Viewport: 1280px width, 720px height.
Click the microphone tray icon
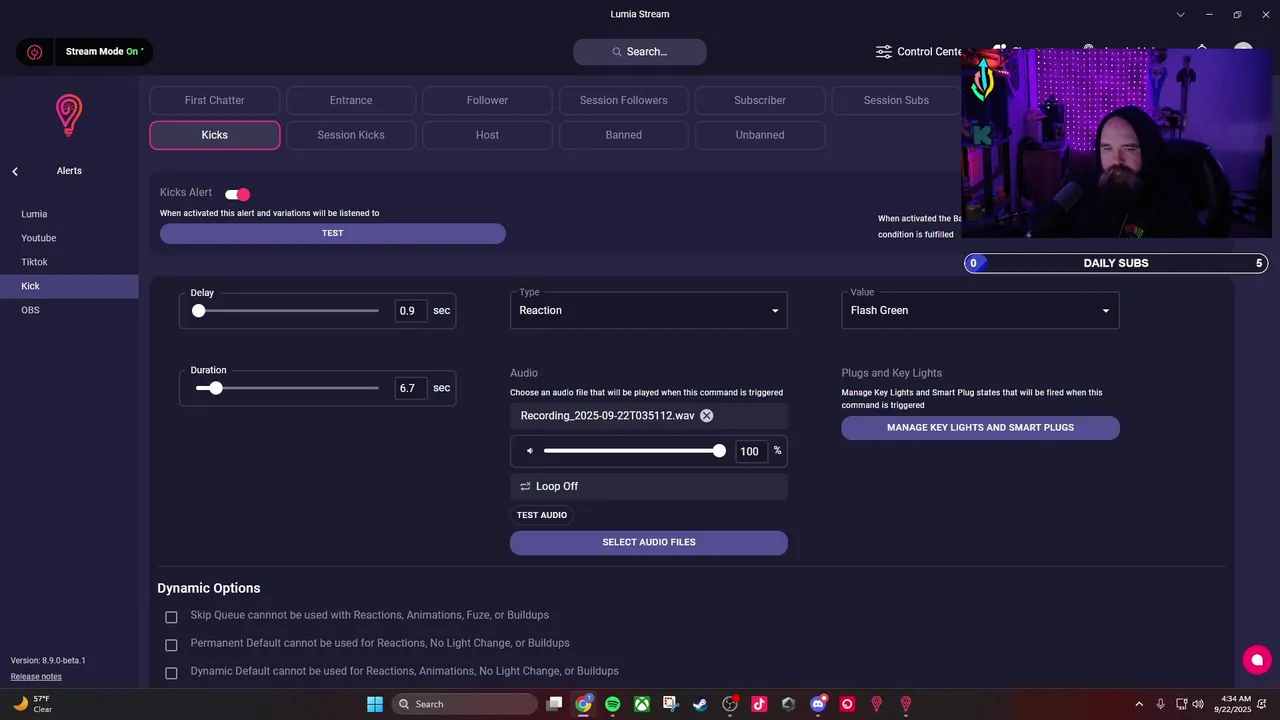coord(1160,704)
